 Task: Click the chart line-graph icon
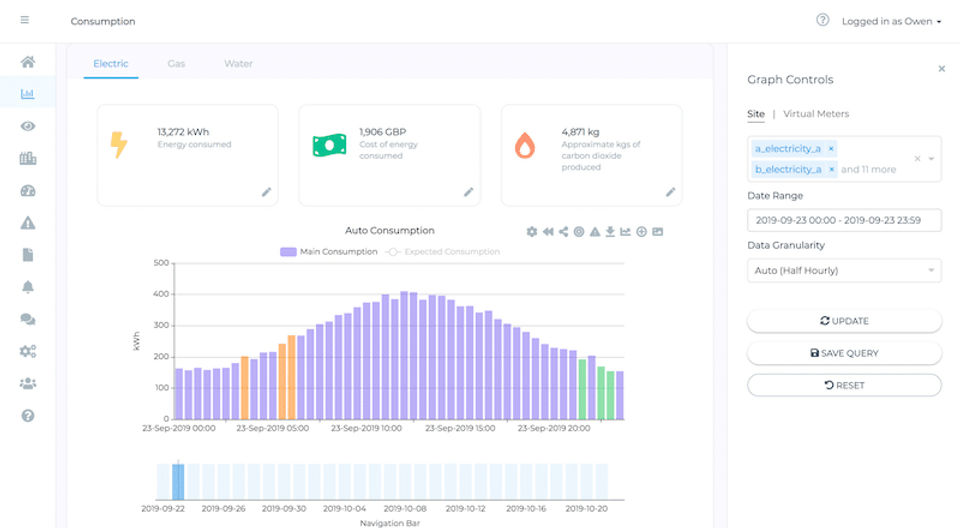click(x=625, y=232)
